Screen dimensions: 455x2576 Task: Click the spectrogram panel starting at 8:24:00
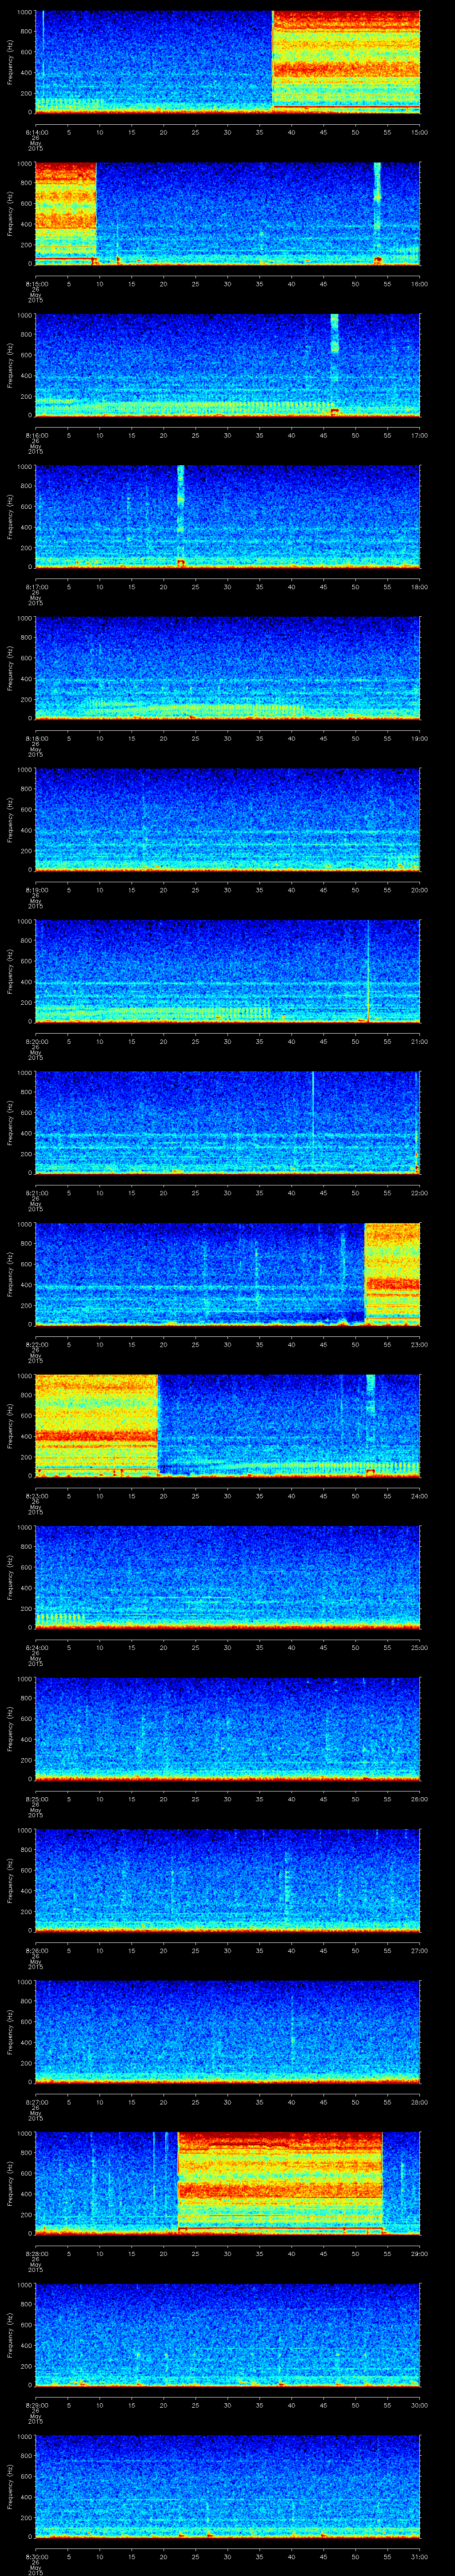[227, 1578]
